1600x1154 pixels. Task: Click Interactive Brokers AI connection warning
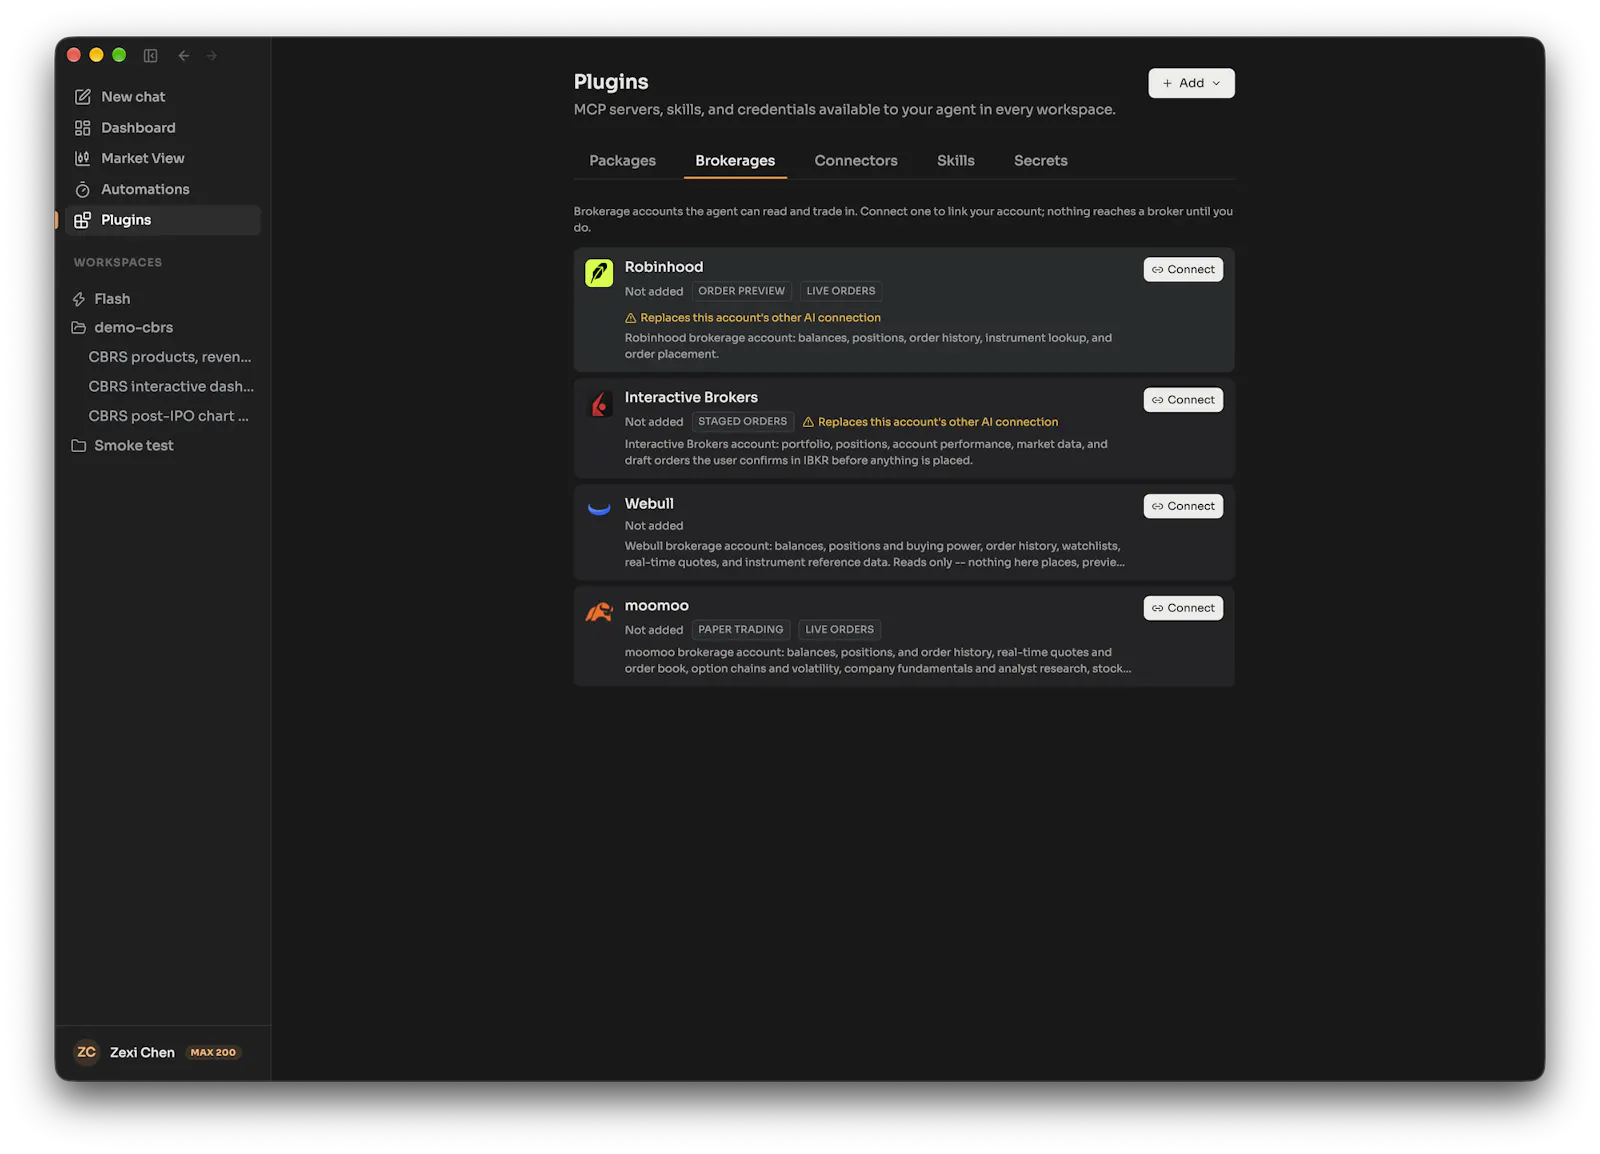pos(930,422)
